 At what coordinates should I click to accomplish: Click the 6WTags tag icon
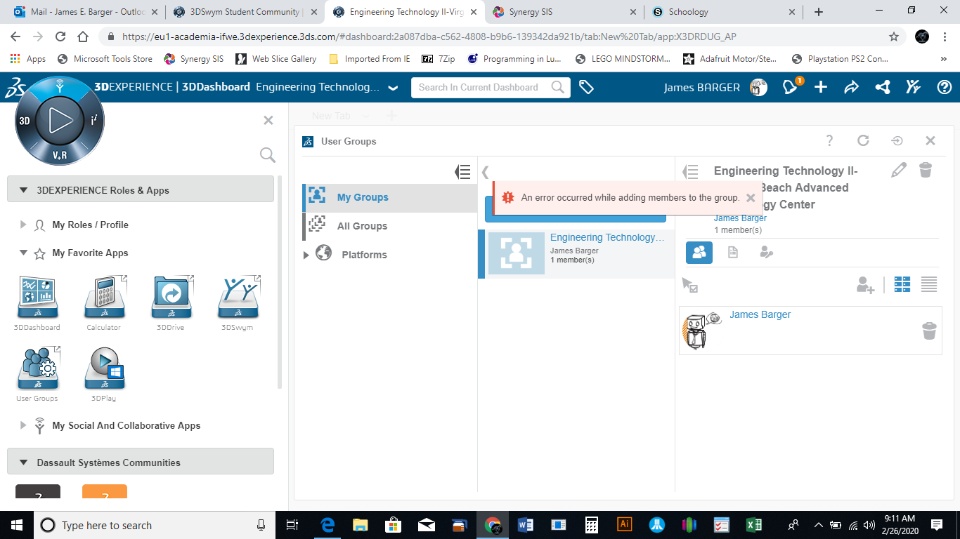tap(586, 88)
